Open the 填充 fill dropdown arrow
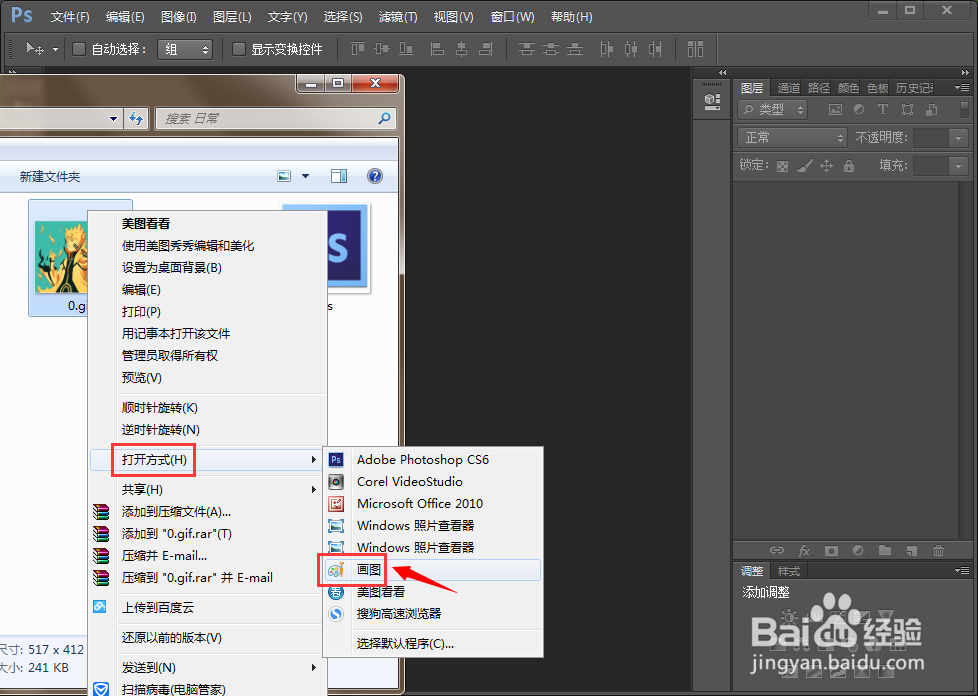 (x=958, y=166)
